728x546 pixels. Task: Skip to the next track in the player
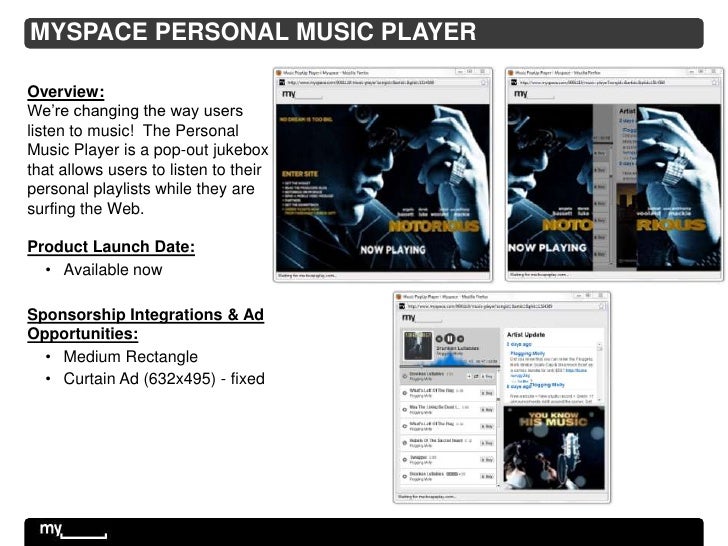[461, 338]
